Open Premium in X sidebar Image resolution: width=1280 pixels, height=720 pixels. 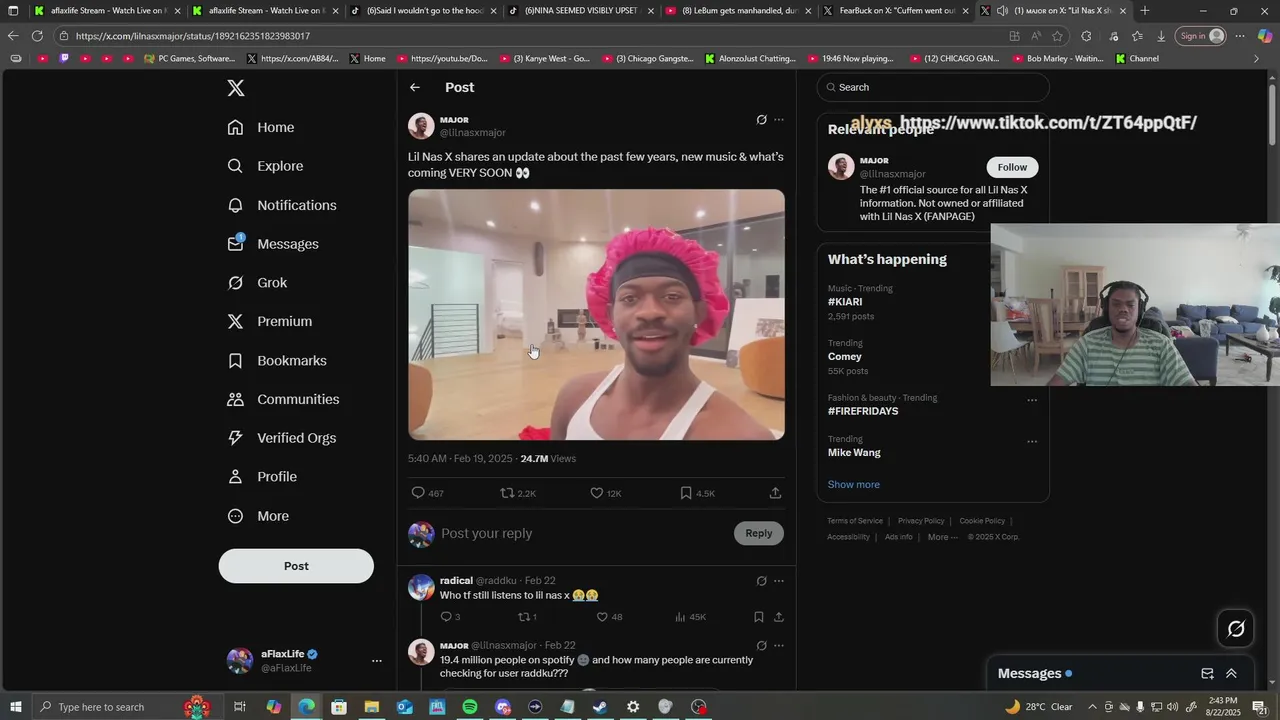[270, 321]
